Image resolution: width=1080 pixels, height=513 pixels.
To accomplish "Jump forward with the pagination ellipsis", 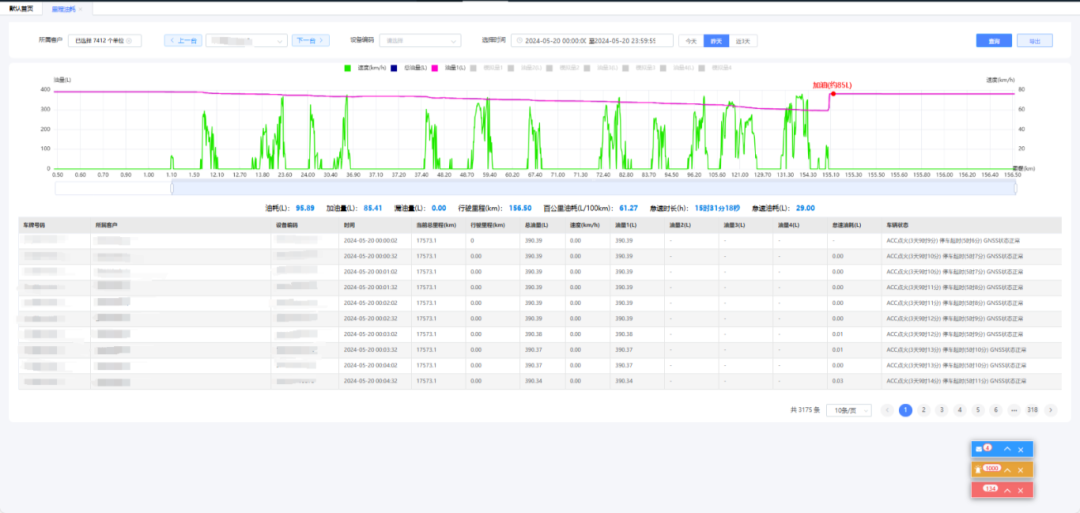I will point(1013,410).
